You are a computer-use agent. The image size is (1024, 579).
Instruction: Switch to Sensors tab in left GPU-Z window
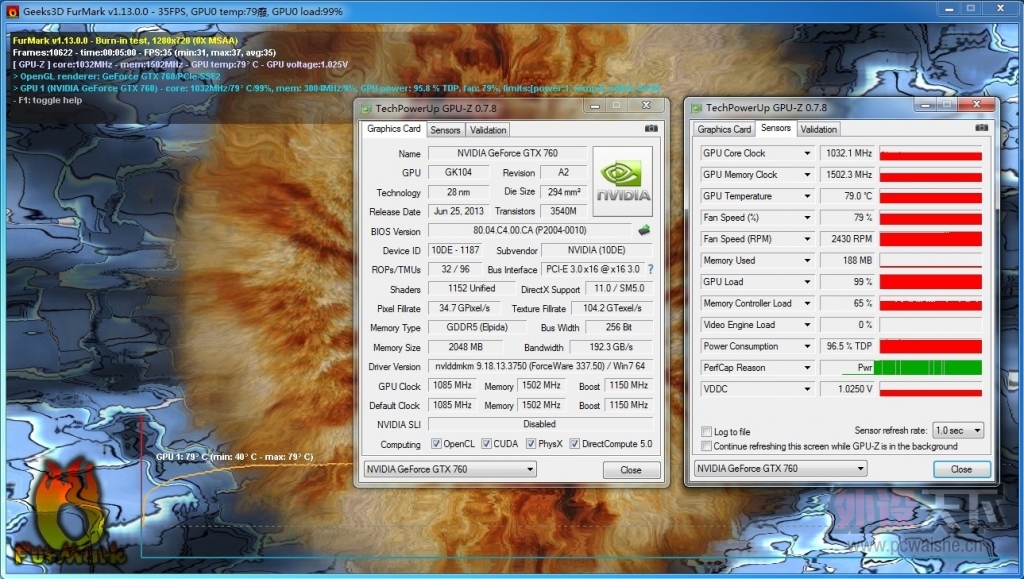pos(445,130)
